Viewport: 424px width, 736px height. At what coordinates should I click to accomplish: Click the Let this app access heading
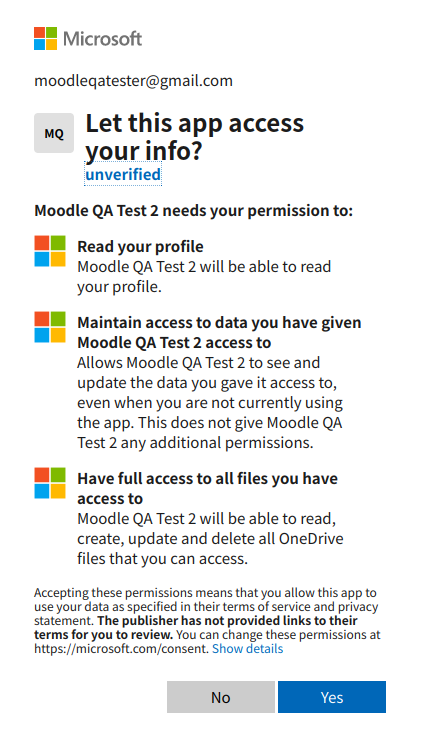point(194,137)
